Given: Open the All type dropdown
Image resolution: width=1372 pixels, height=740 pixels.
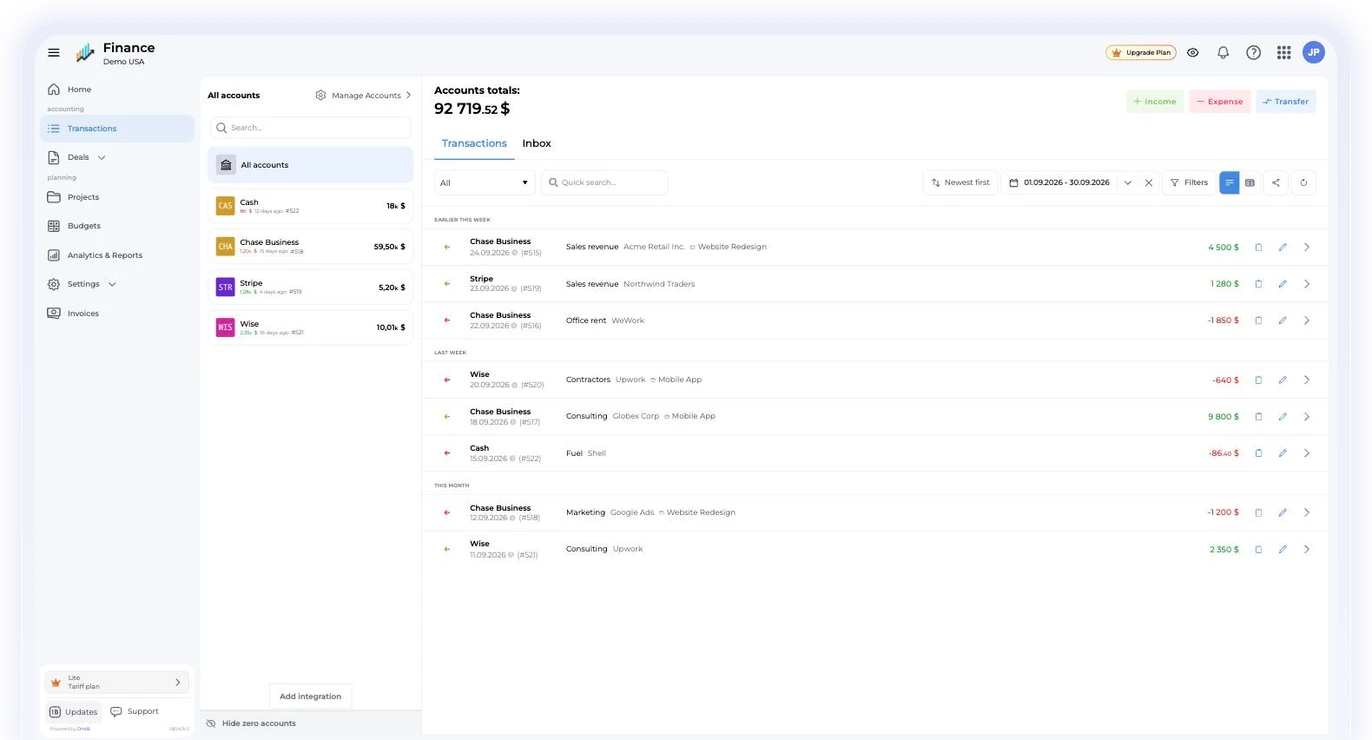Looking at the screenshot, I should point(485,183).
